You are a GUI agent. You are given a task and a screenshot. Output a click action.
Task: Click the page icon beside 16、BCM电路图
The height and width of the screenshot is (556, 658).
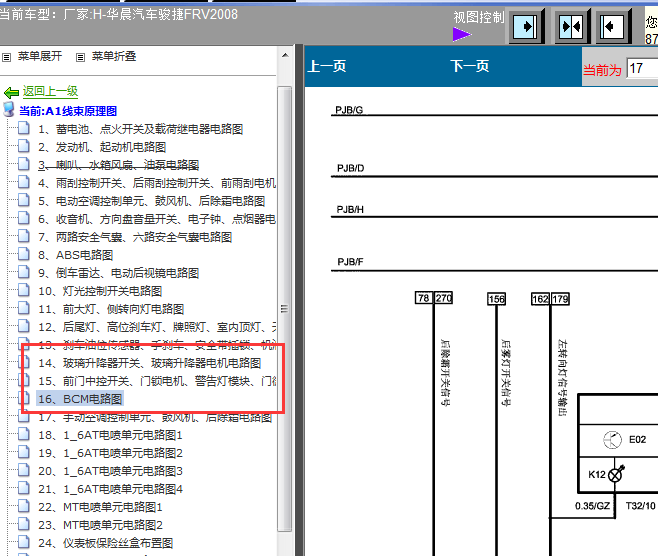(x=24, y=398)
